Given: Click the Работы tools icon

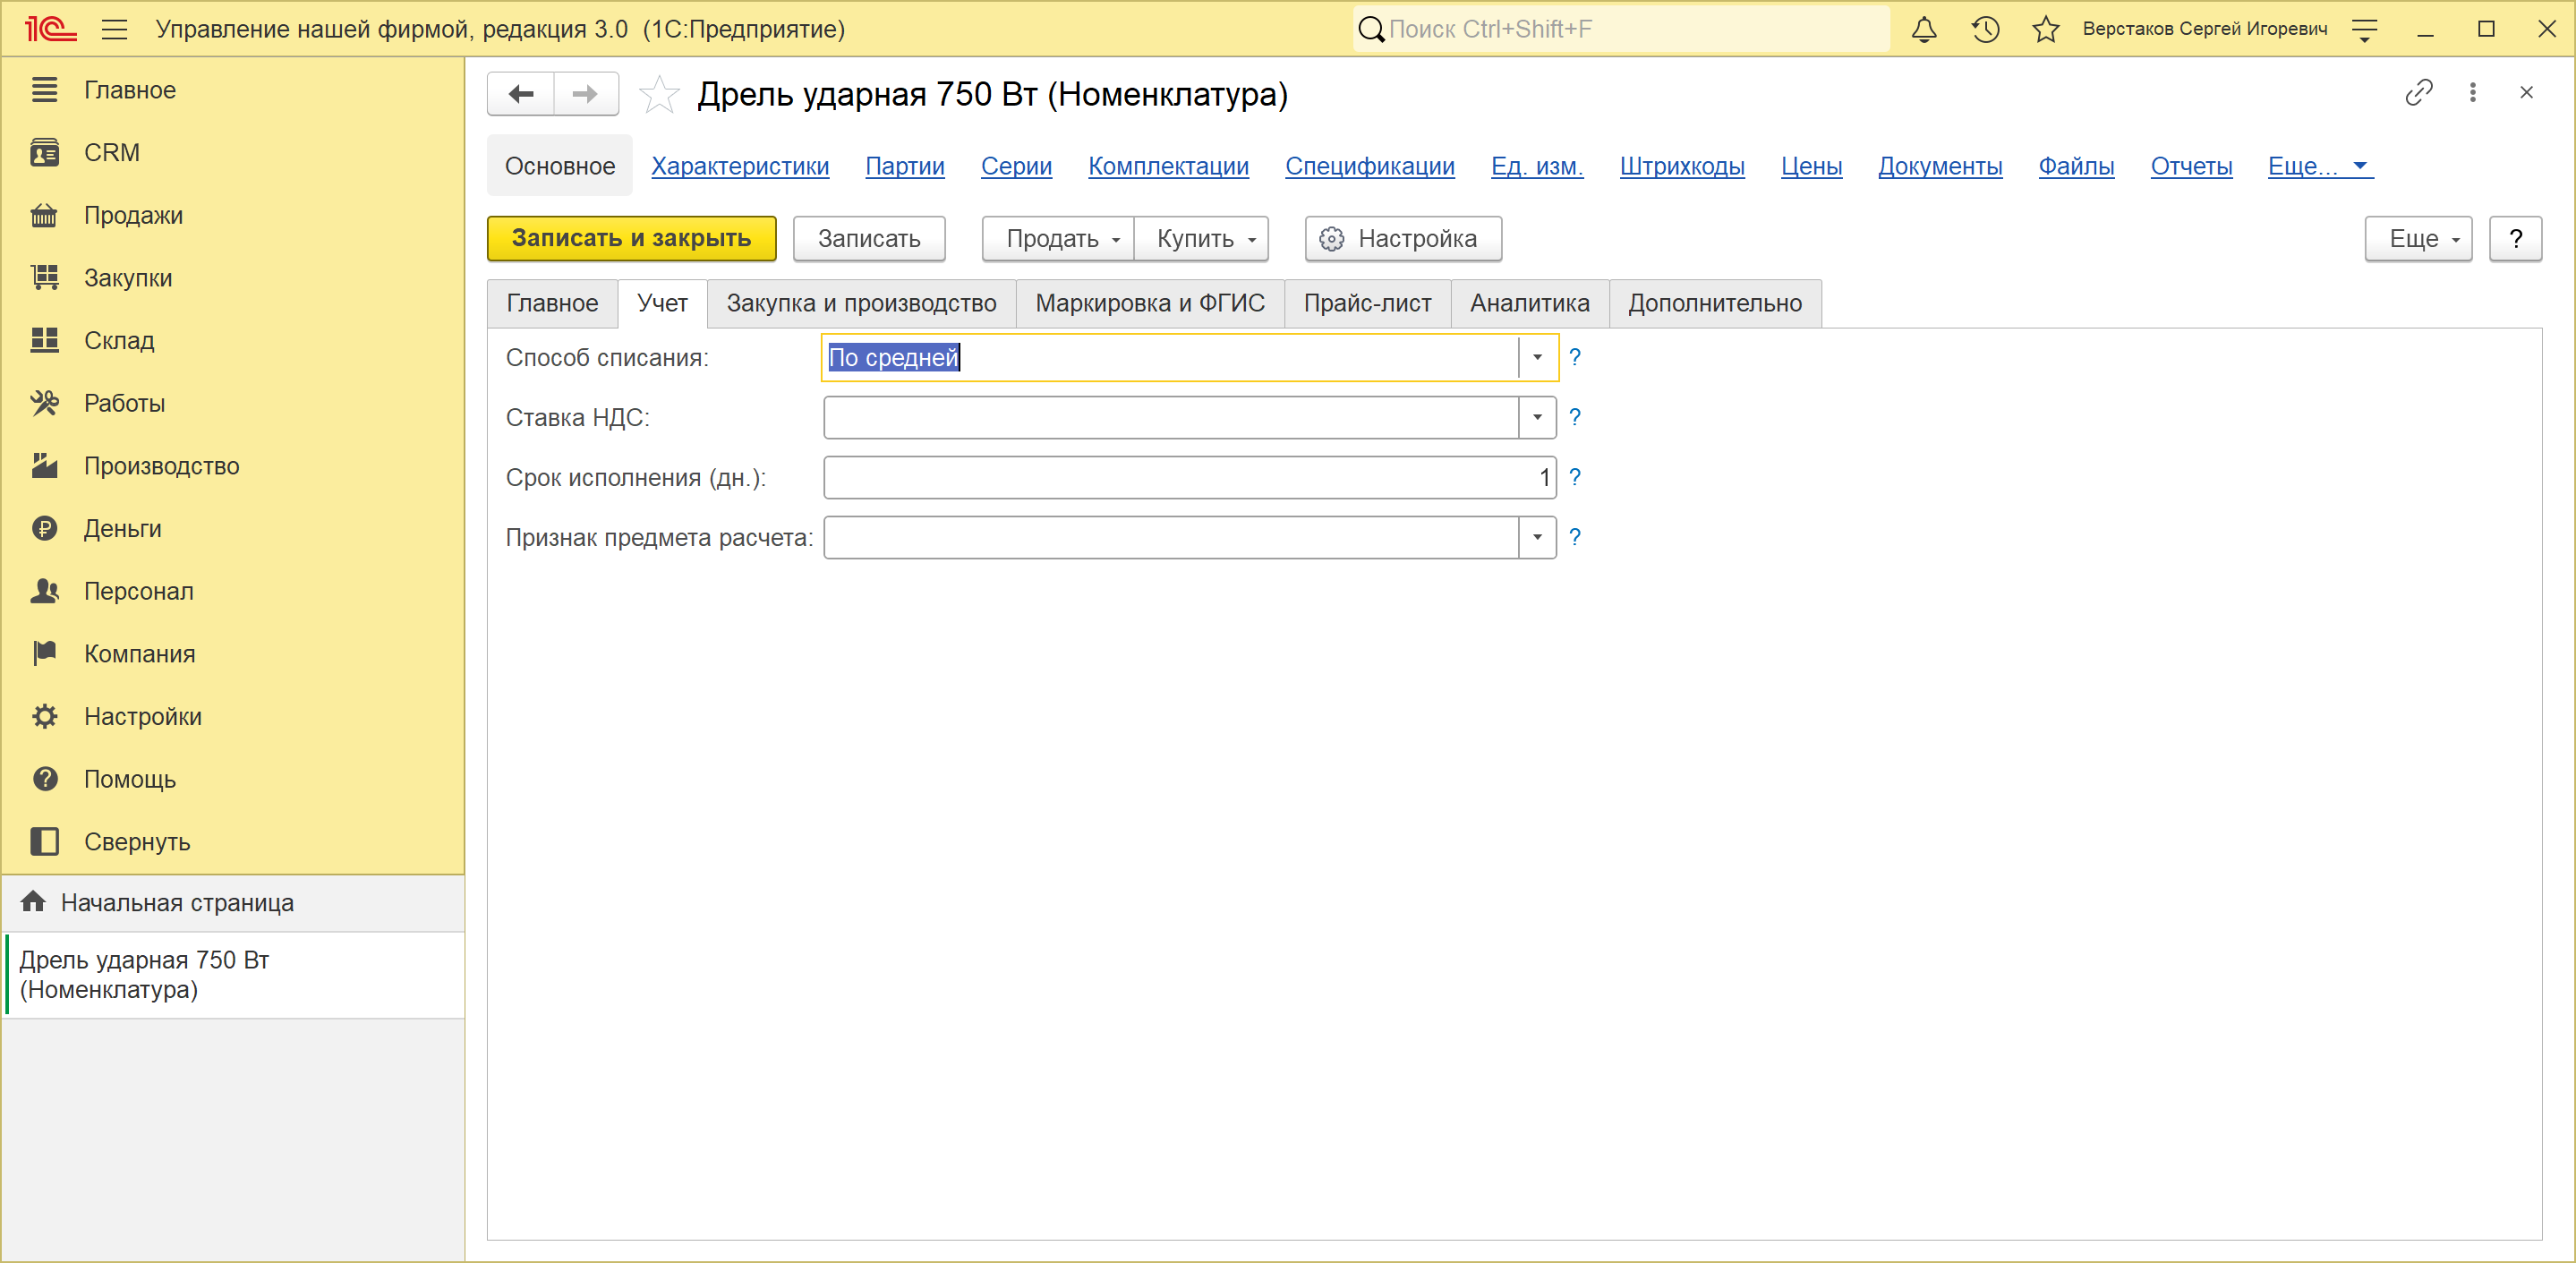Looking at the screenshot, I should point(45,403).
